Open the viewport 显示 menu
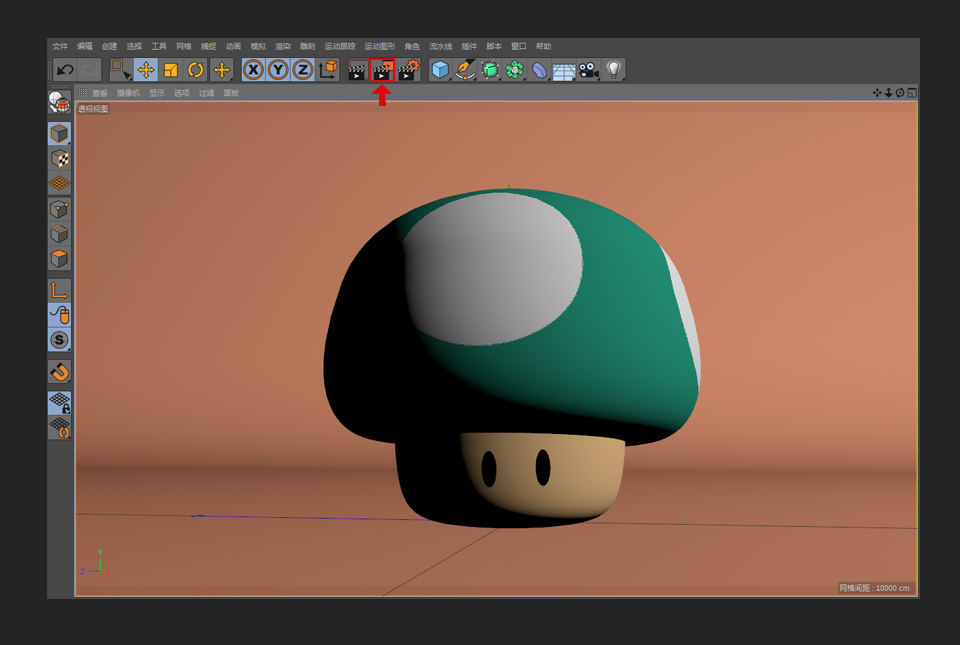960x645 pixels. [x=157, y=93]
